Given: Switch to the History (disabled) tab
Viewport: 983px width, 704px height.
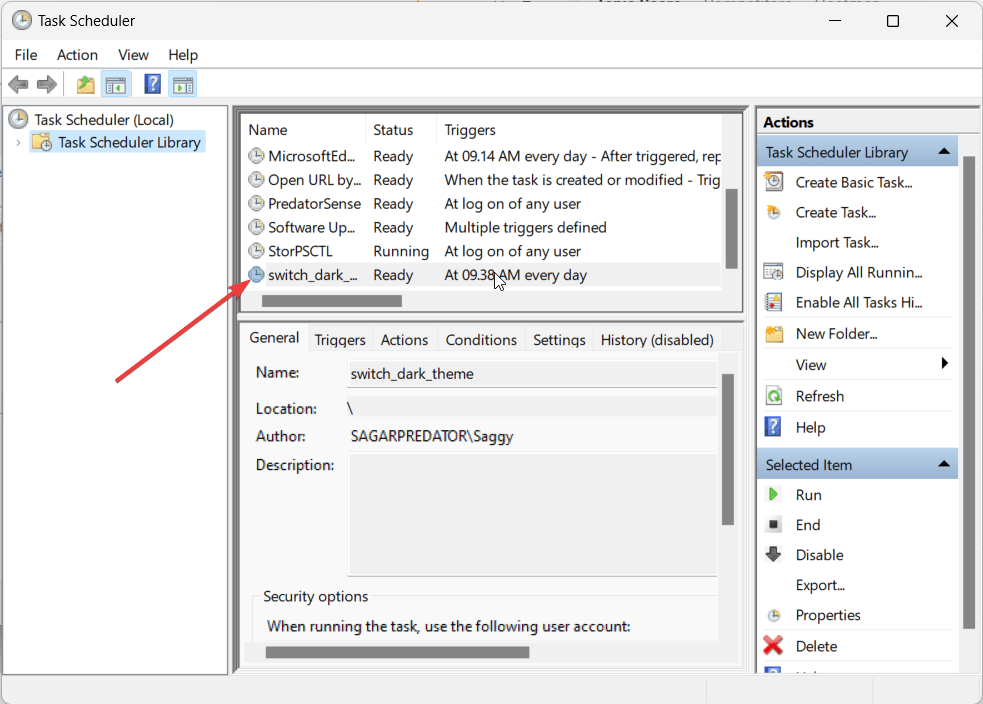Looking at the screenshot, I should coord(657,340).
